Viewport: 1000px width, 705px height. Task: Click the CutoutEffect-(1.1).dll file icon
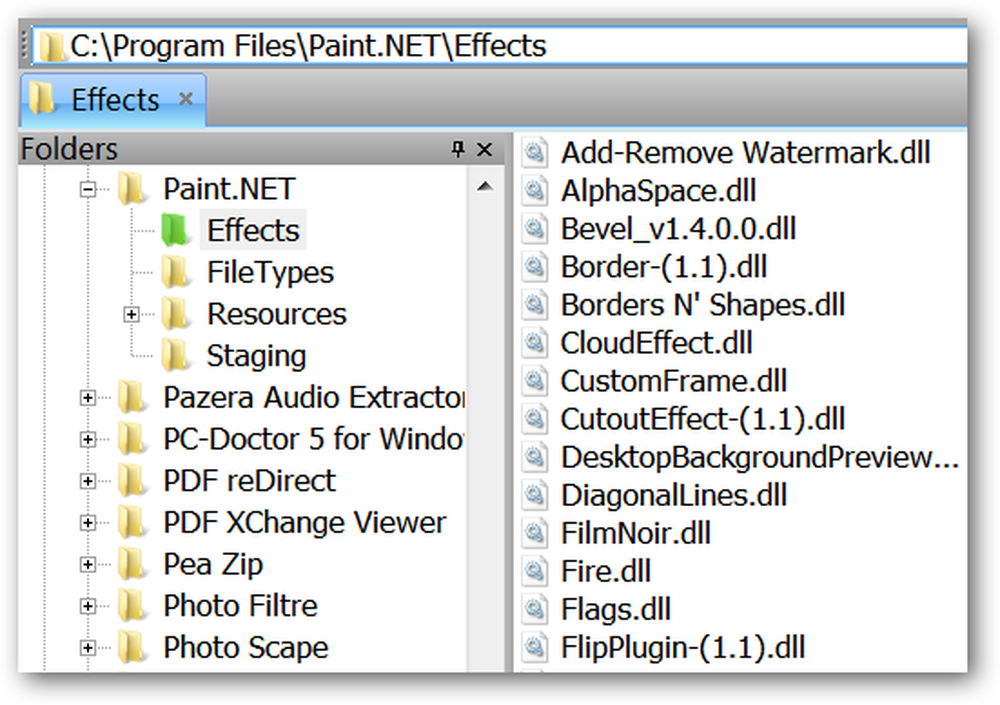[x=534, y=419]
